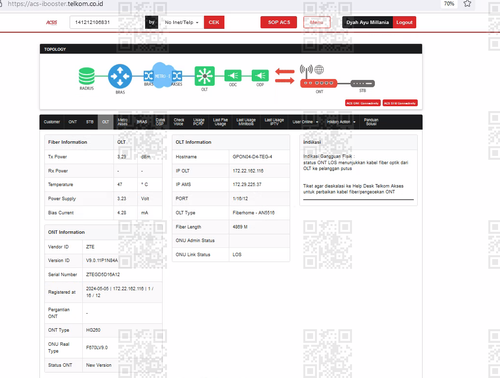Image resolution: width=500 pixels, height=378 pixels.
Task: Click the 70% zoom indicator
Action: pos(449,4)
